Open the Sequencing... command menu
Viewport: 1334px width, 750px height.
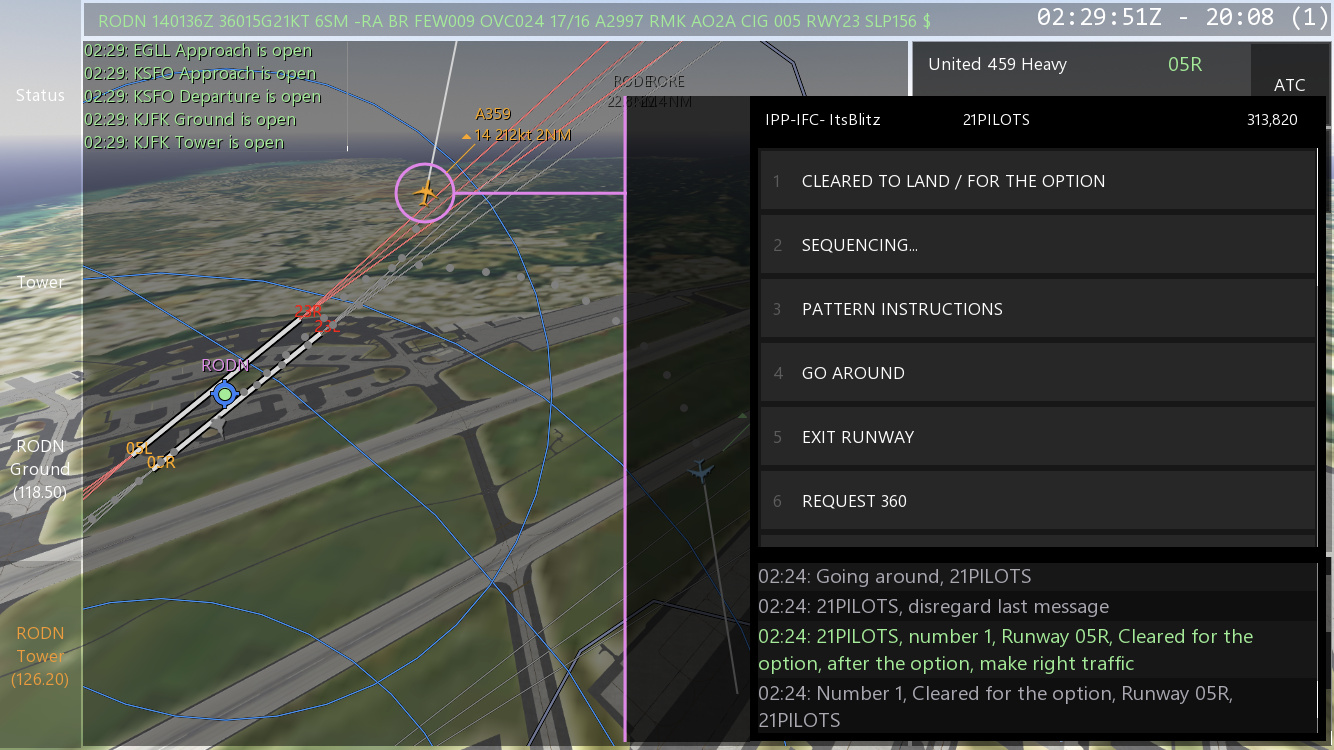[1037, 245]
